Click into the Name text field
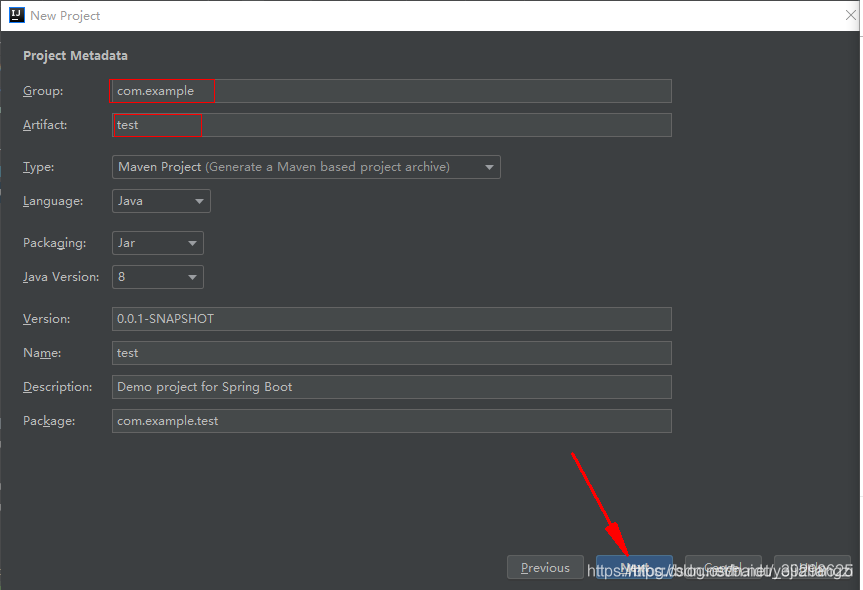This screenshot has width=863, height=590. pyautogui.click(x=391, y=353)
